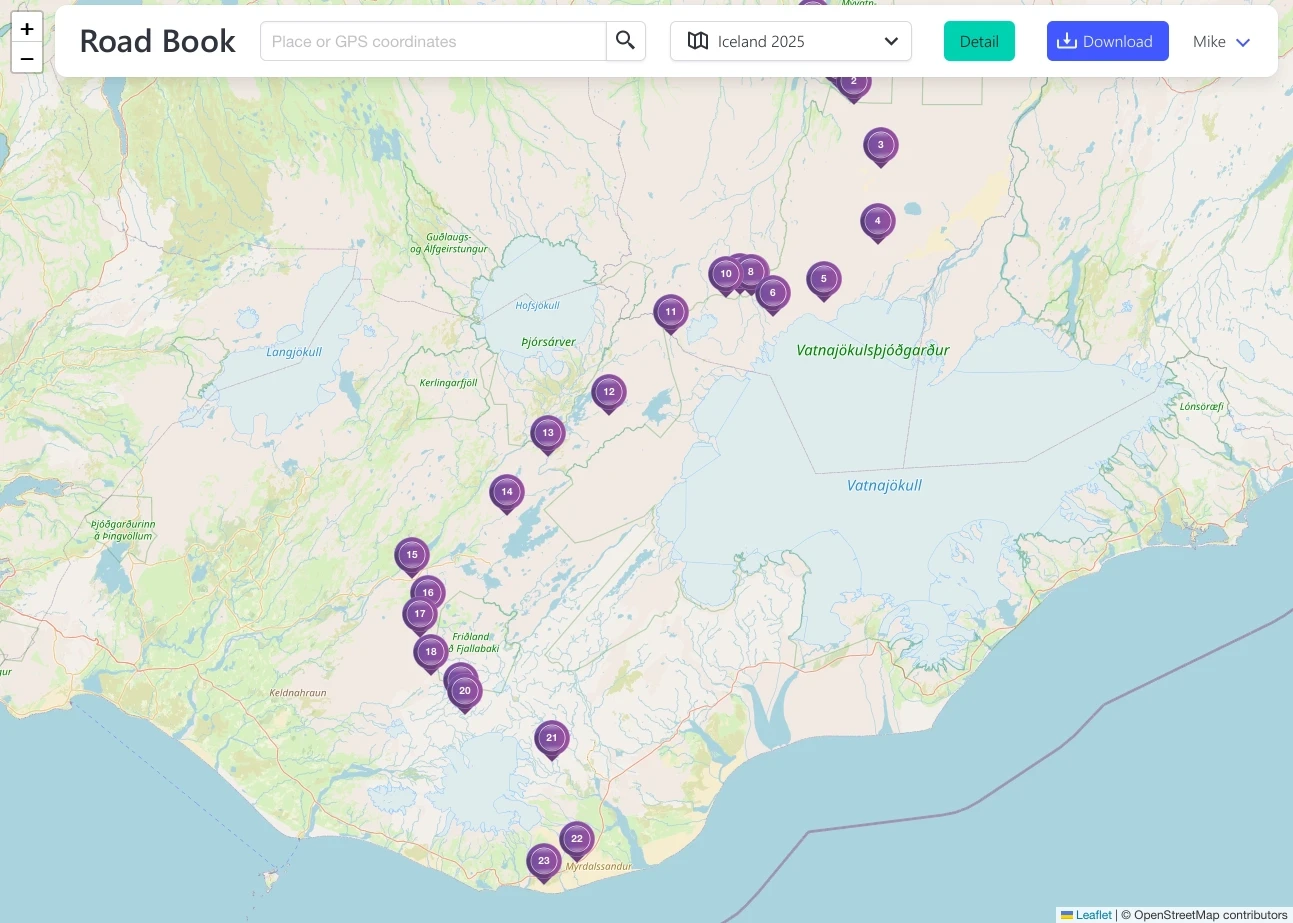The height and width of the screenshot is (923, 1293).
Task: Open the Leaflet attribution link
Action: point(1093,915)
